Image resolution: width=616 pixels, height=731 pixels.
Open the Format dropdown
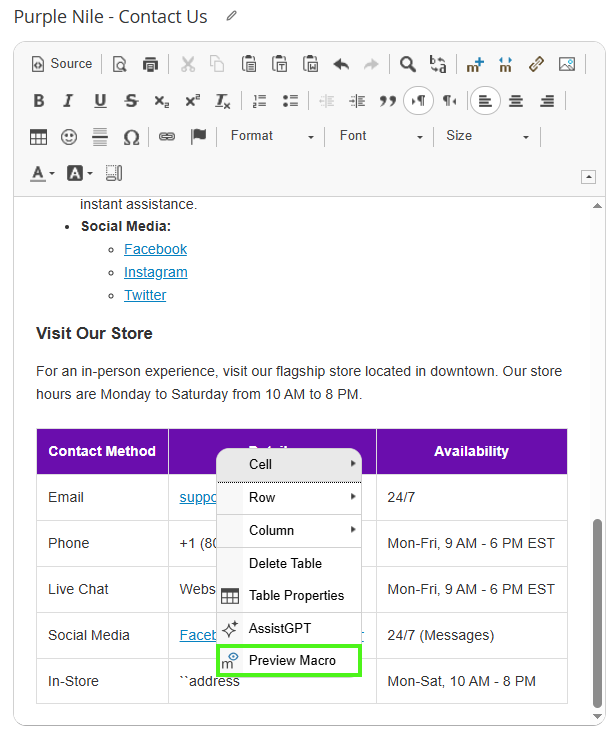271,136
